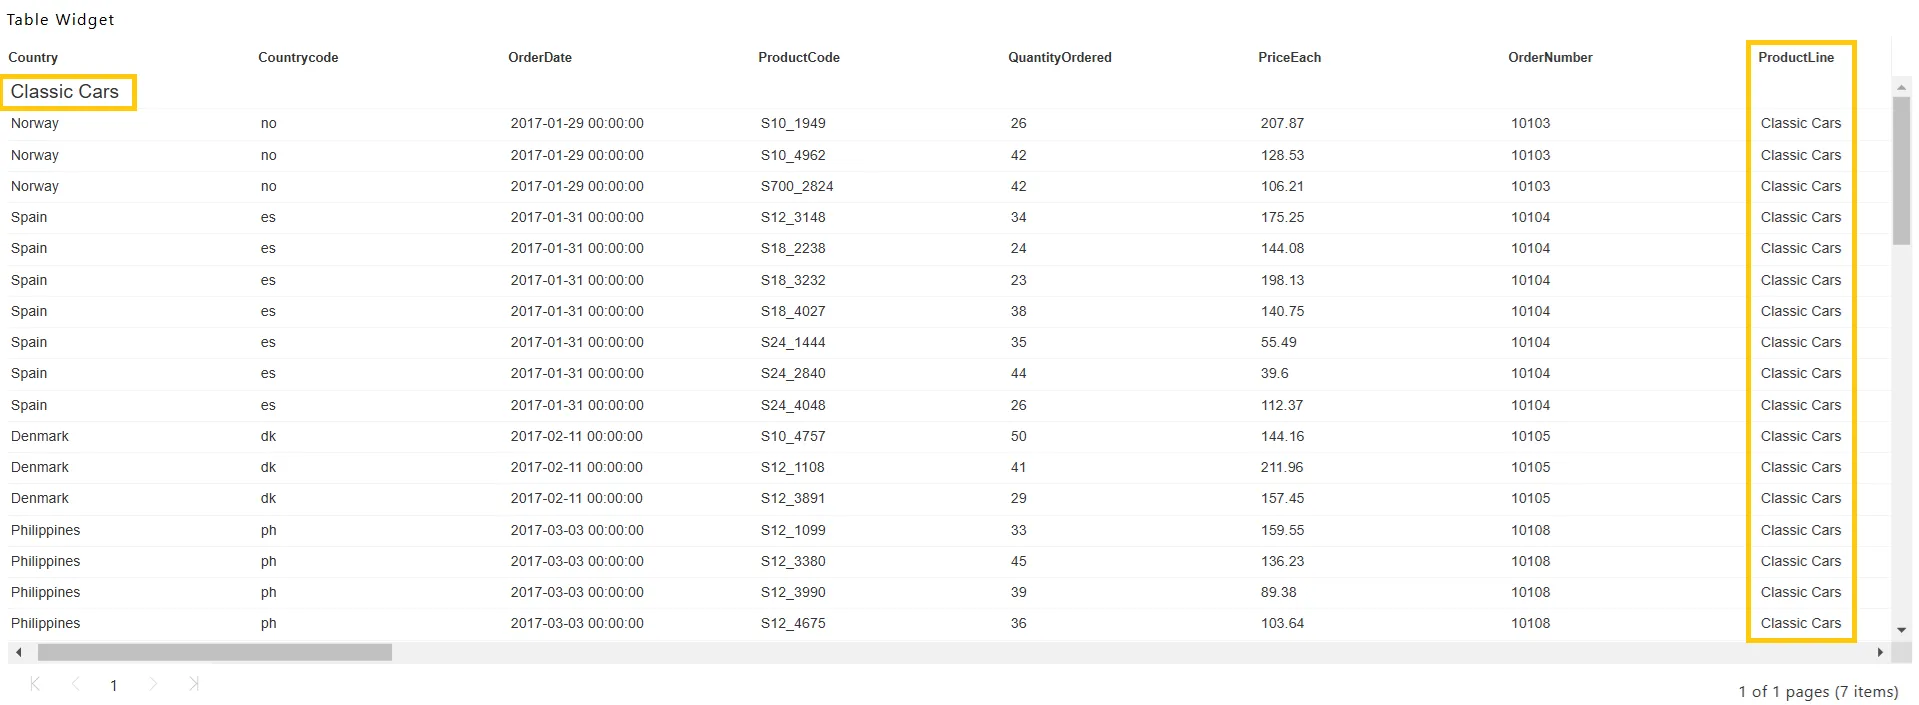Click the QuantityOrdered column header
This screenshot has height=705, width=1919.
1060,57
